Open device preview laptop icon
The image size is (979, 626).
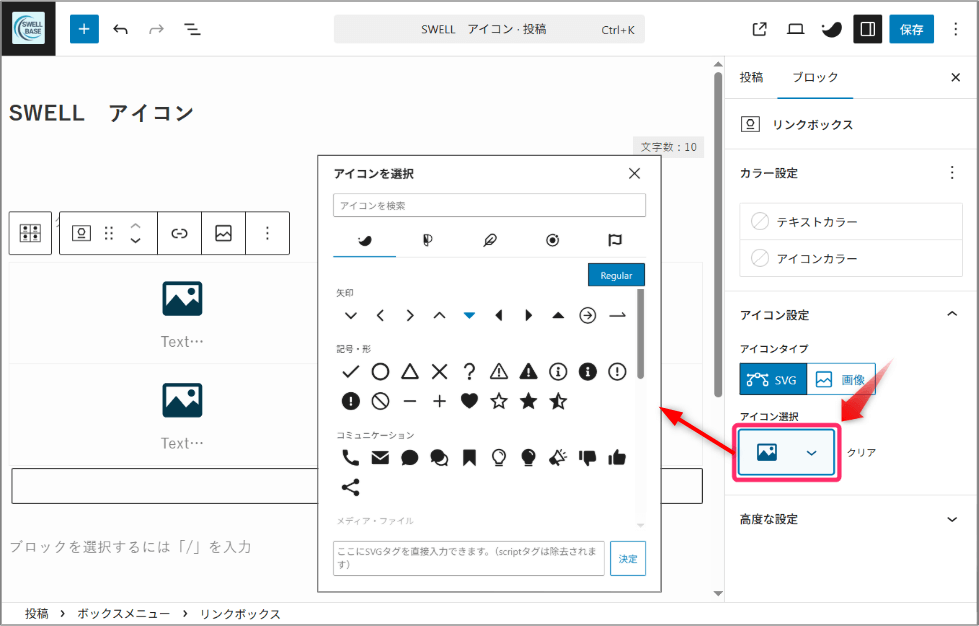click(795, 29)
